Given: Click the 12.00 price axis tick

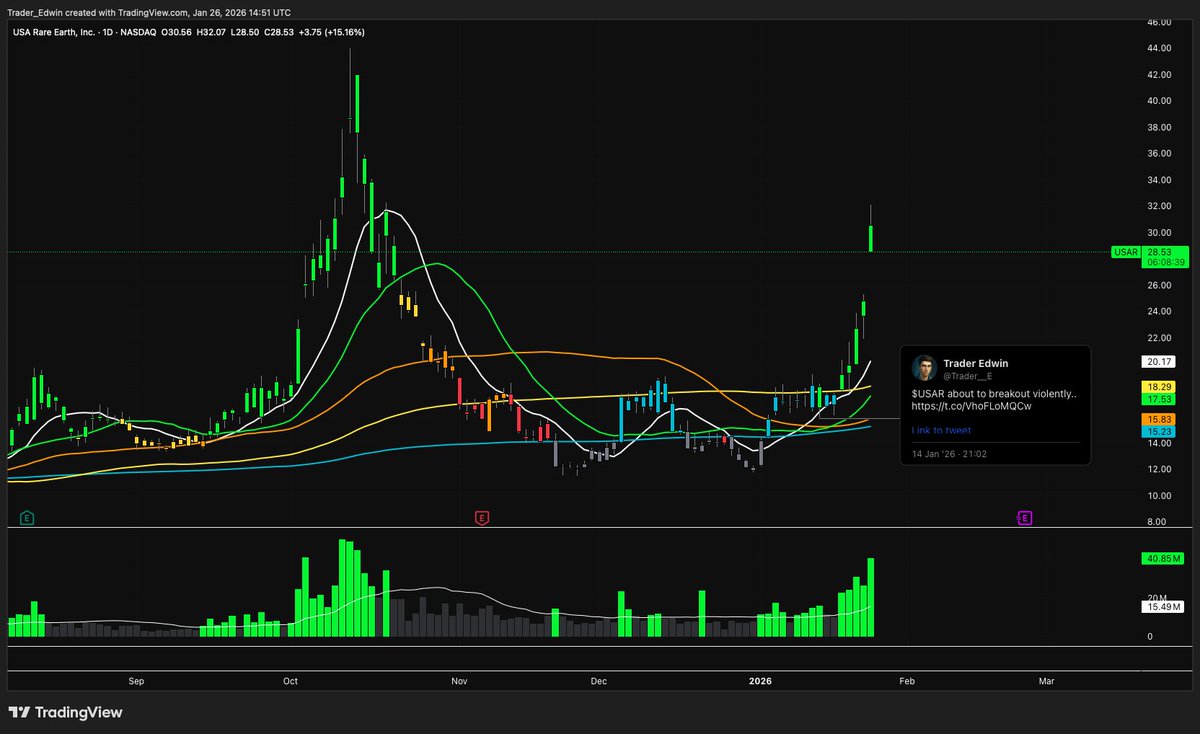Looking at the screenshot, I should pyautogui.click(x=1159, y=470).
